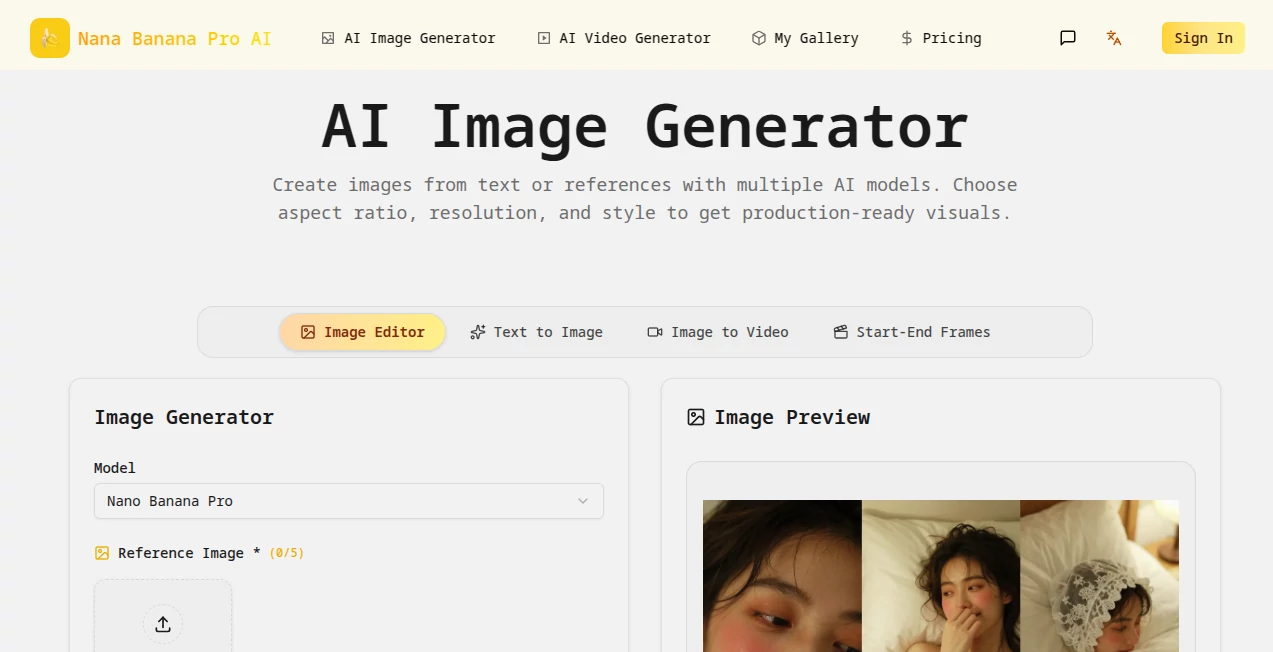Click the language translation icon

click(x=1114, y=38)
